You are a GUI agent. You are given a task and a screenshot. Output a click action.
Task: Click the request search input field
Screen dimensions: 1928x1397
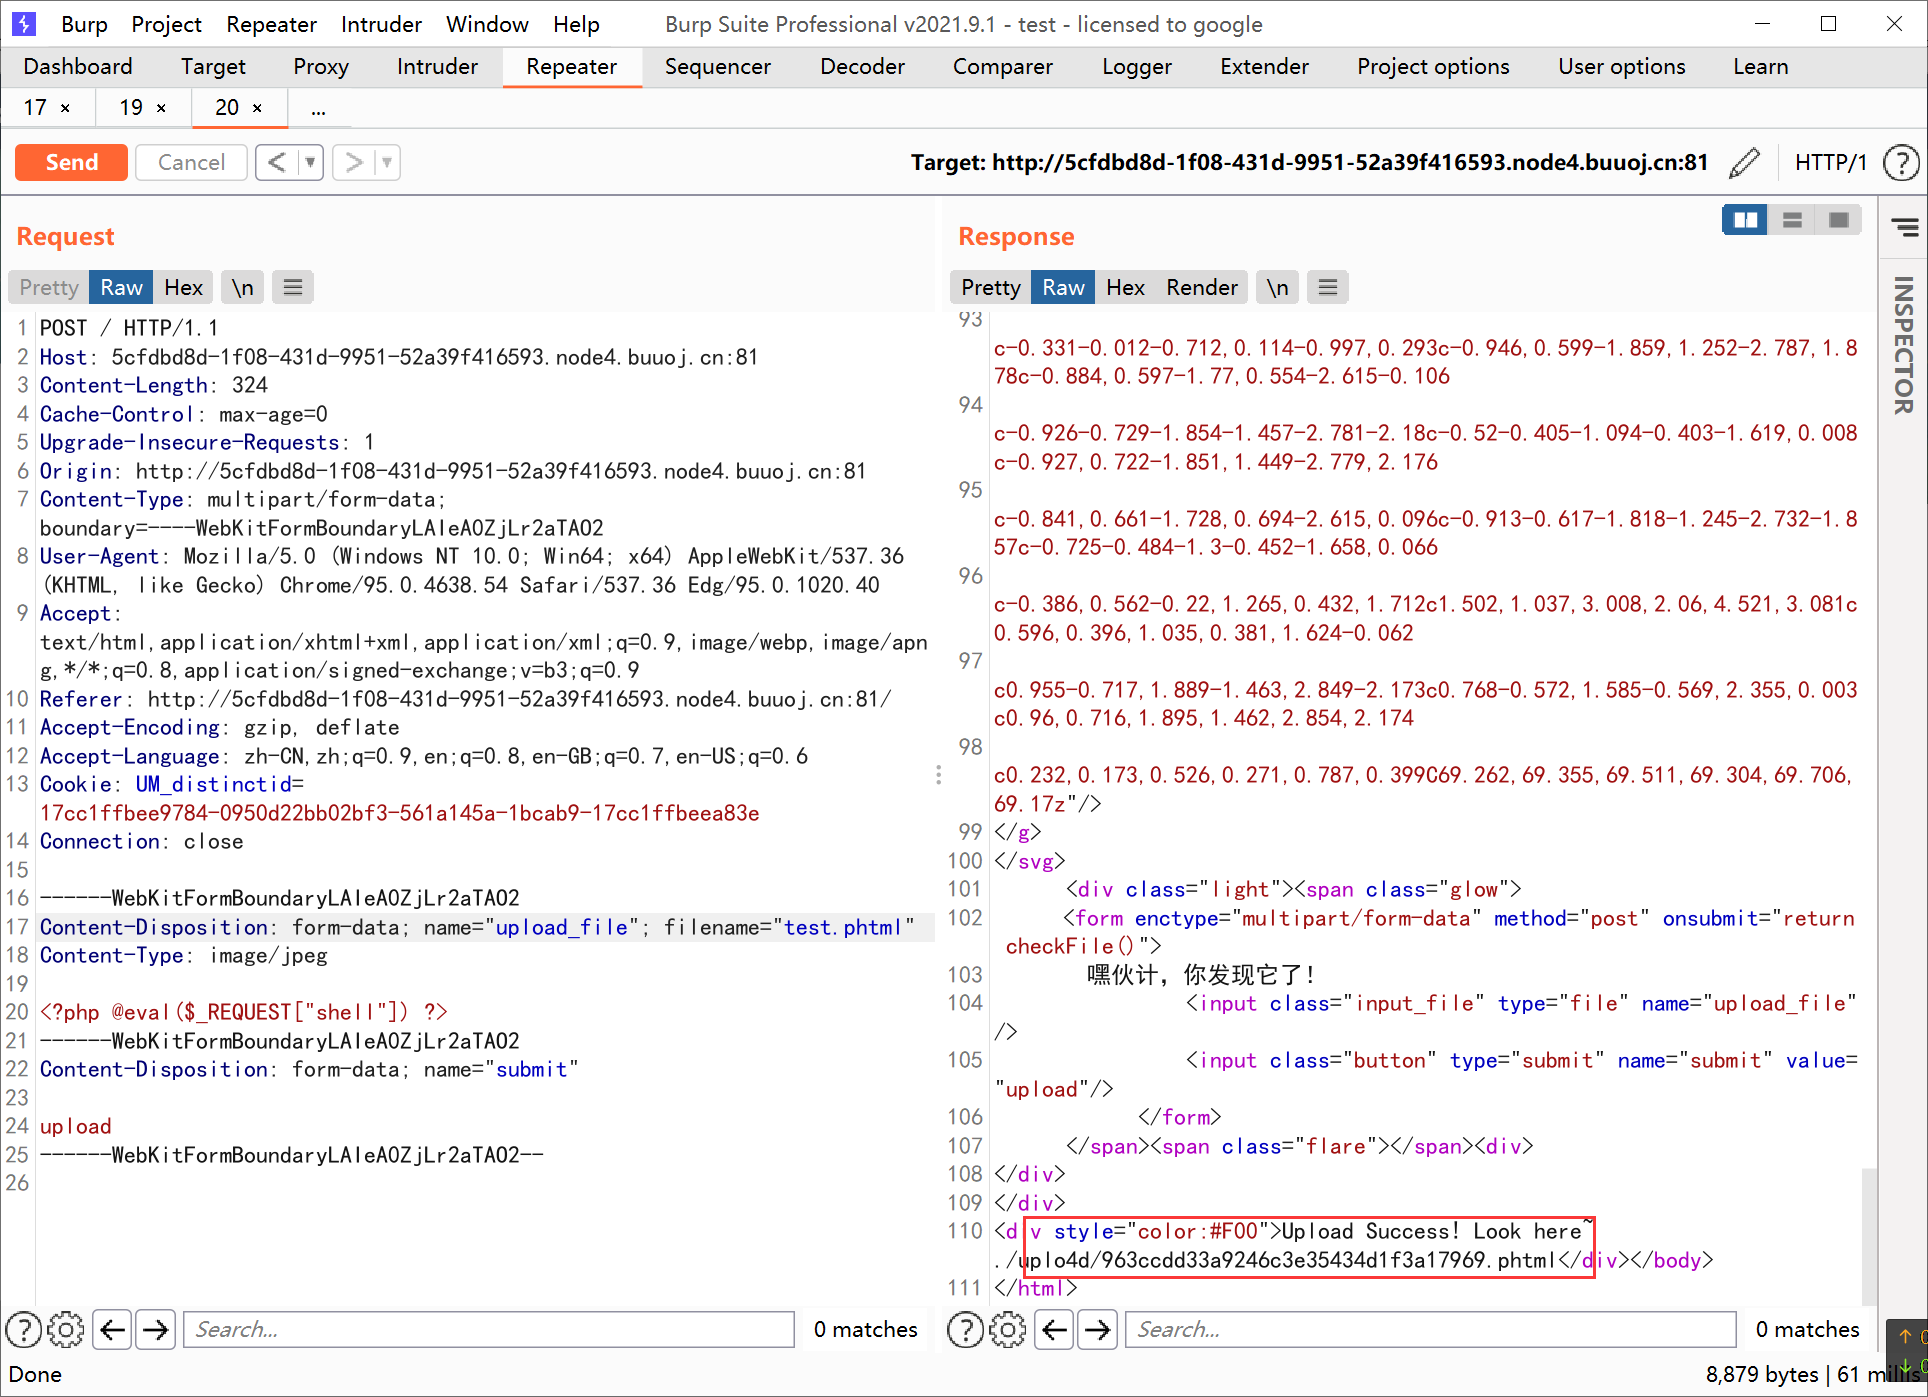coord(489,1329)
